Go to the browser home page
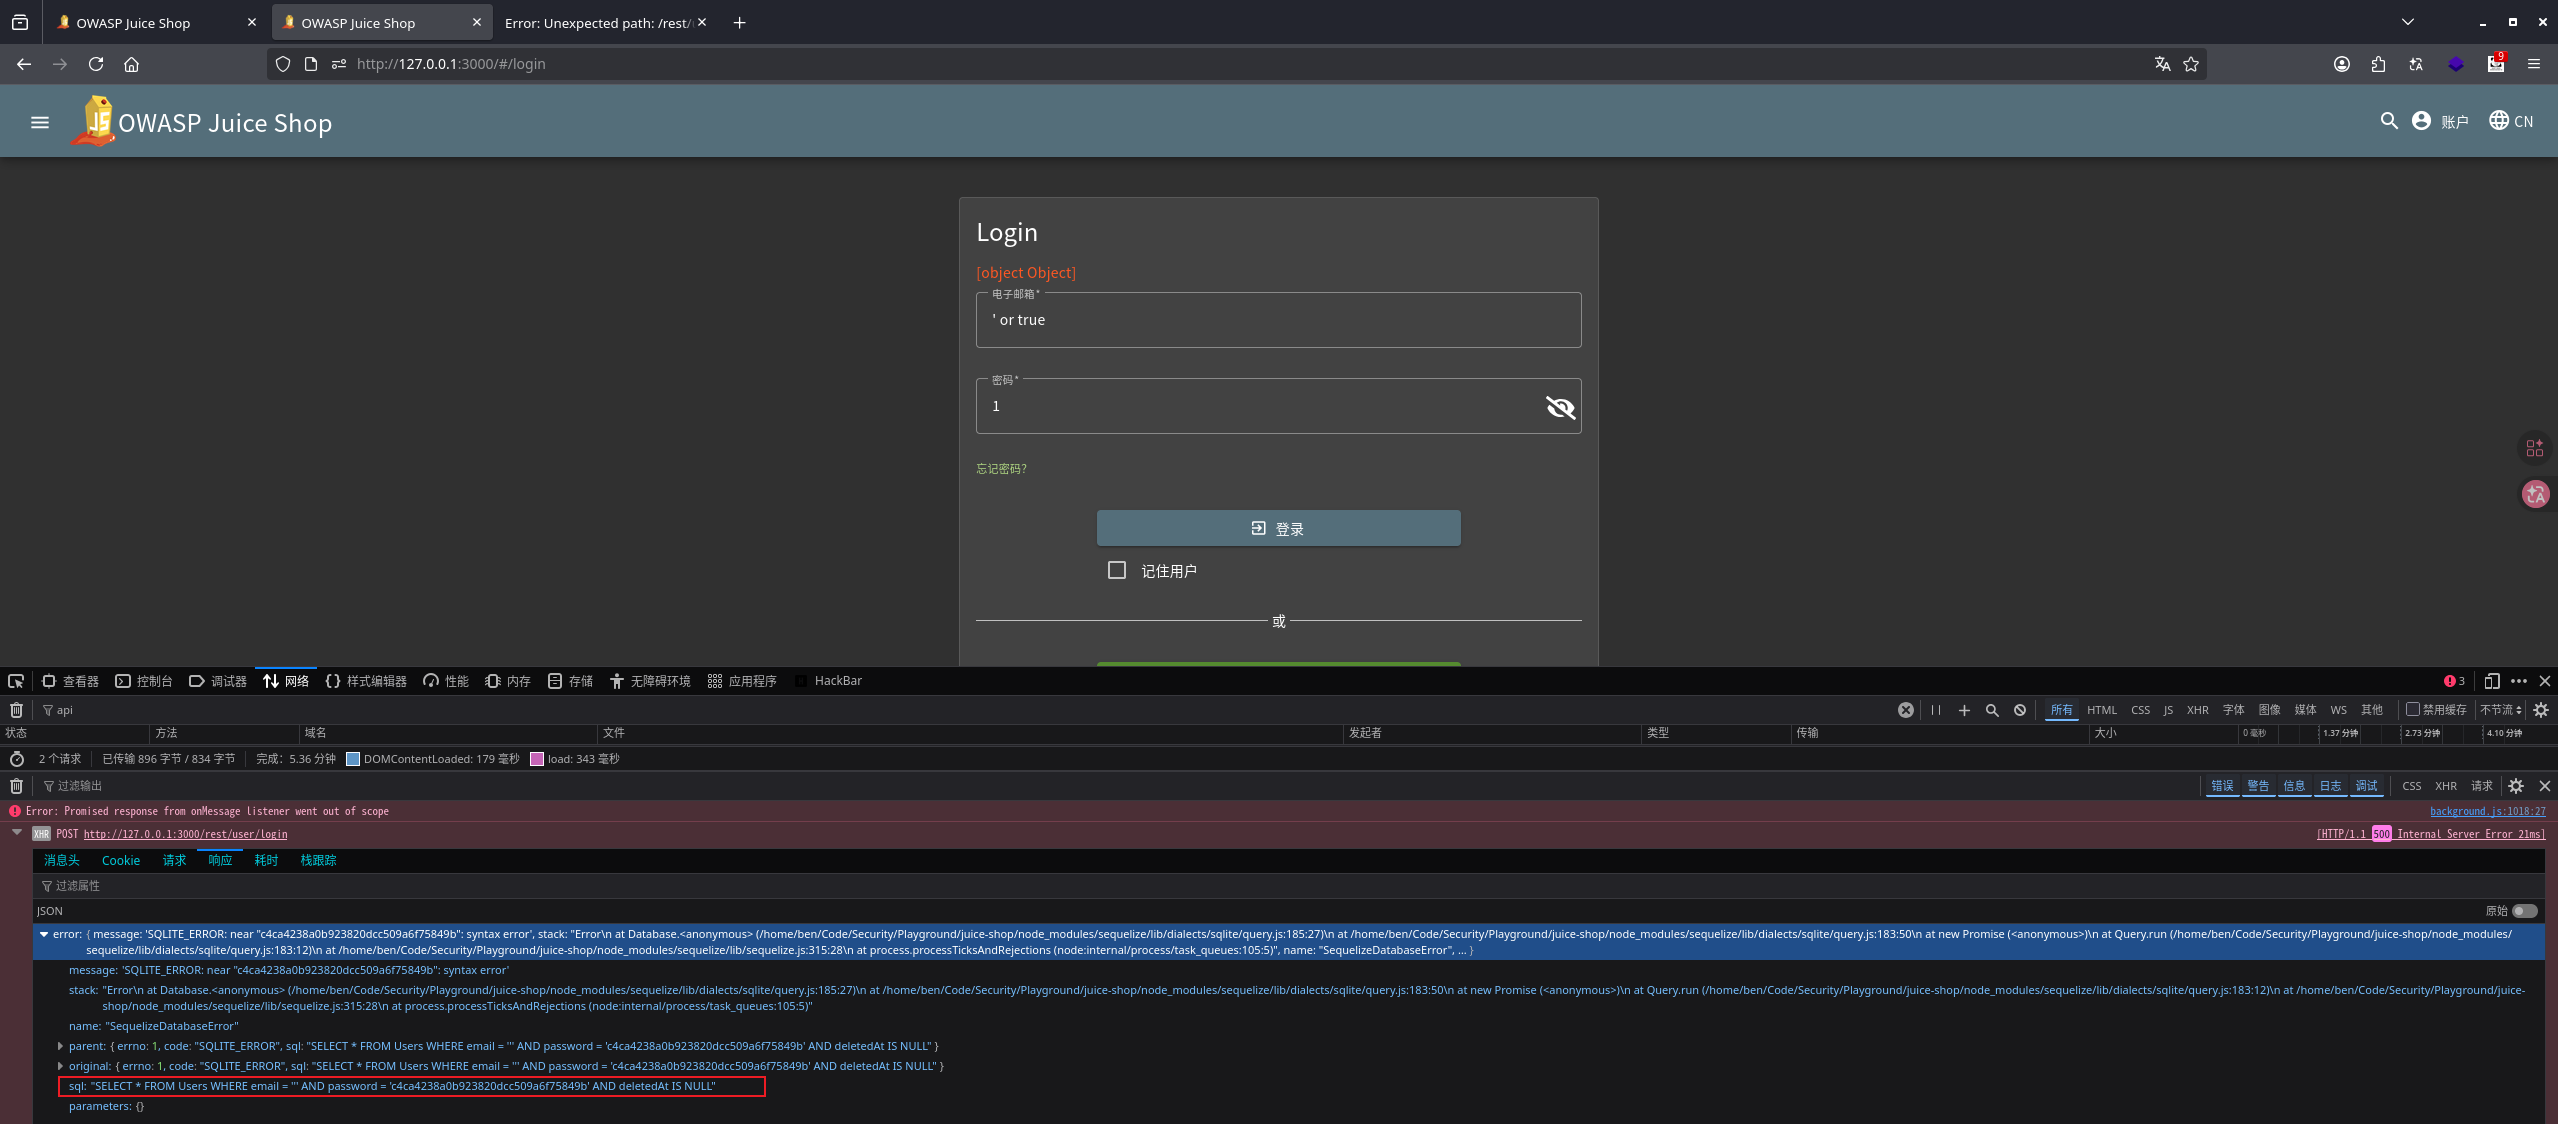The height and width of the screenshot is (1124, 2558). pyautogui.click(x=131, y=64)
